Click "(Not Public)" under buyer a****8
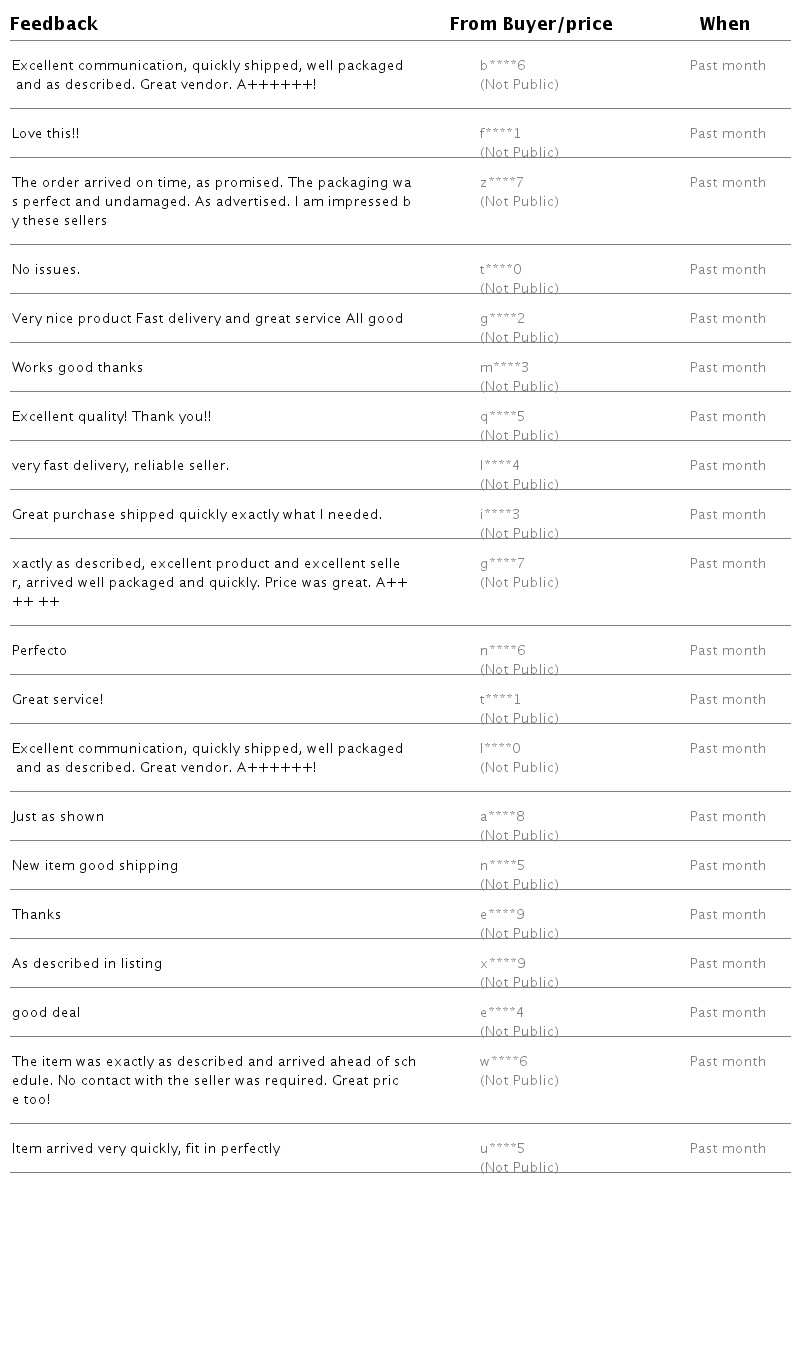800x1368 pixels. (519, 836)
